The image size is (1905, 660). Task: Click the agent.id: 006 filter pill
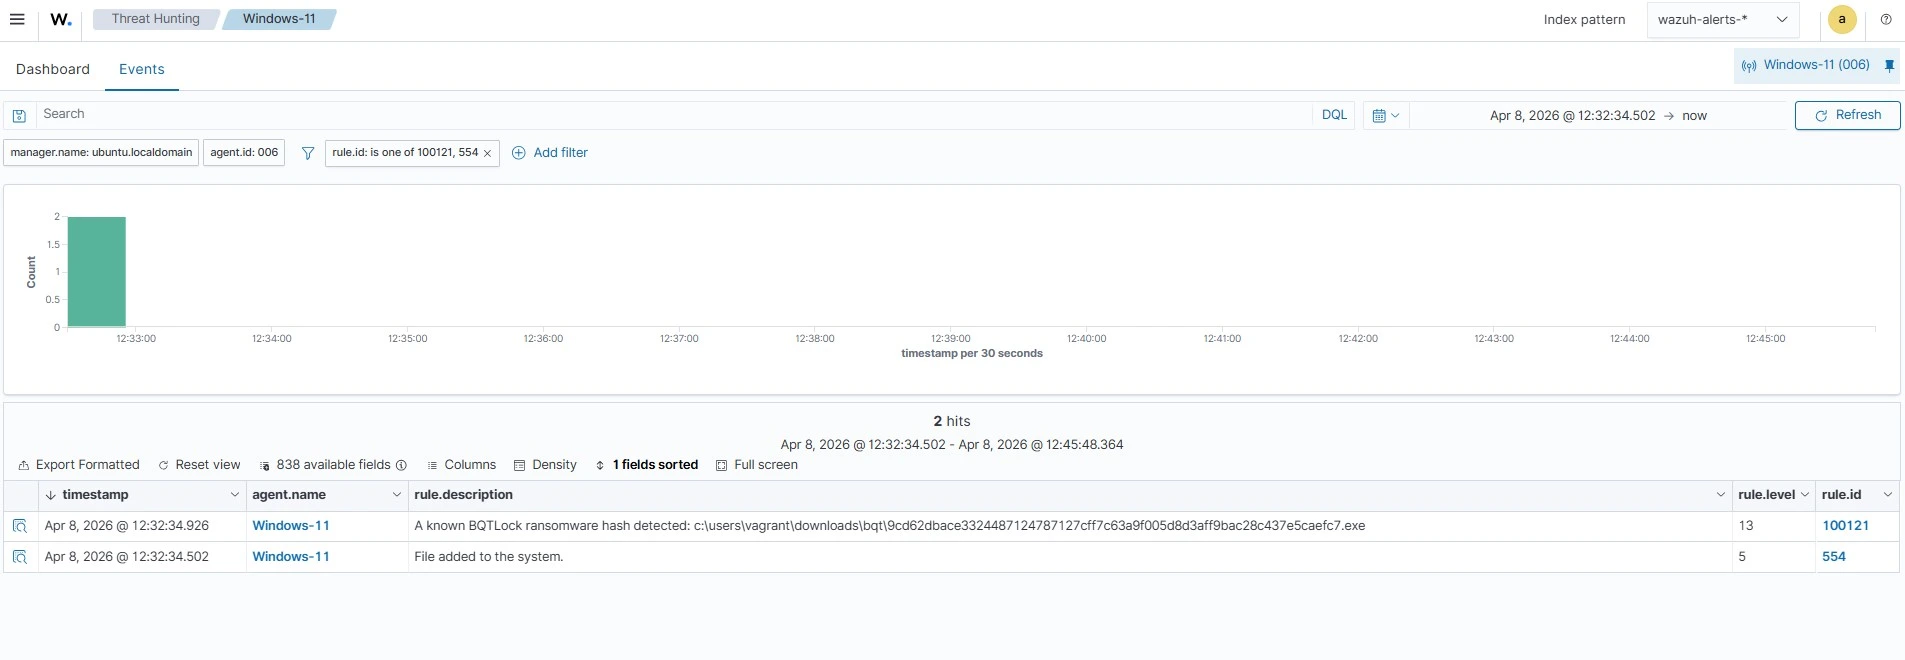(x=244, y=153)
